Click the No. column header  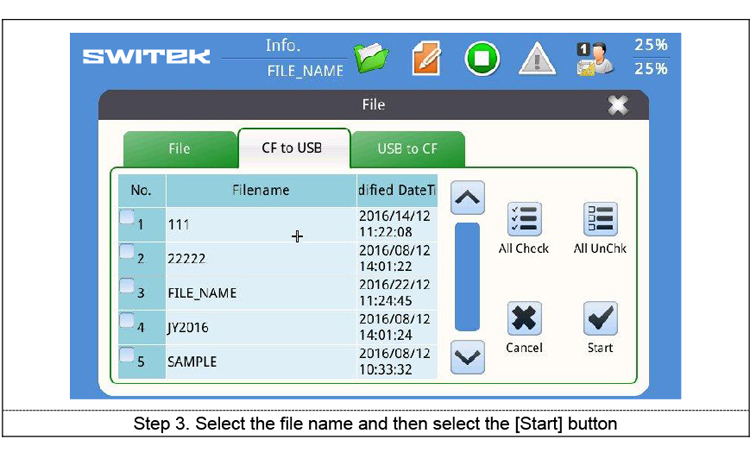142,190
